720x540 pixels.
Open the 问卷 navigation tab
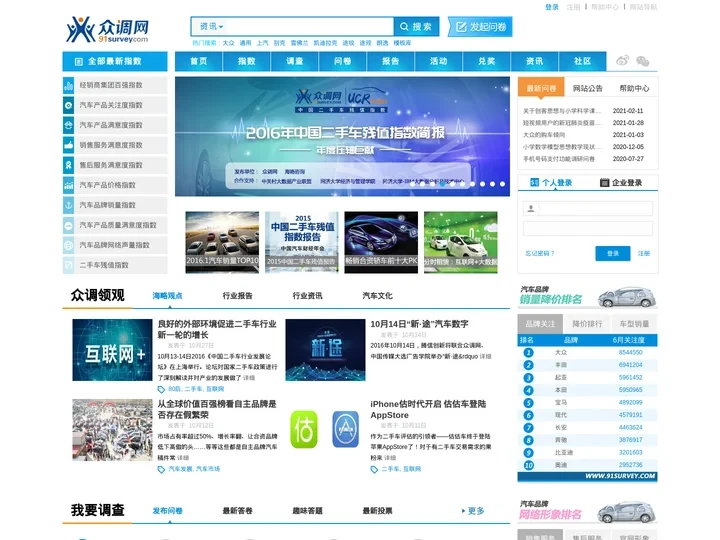(343, 62)
